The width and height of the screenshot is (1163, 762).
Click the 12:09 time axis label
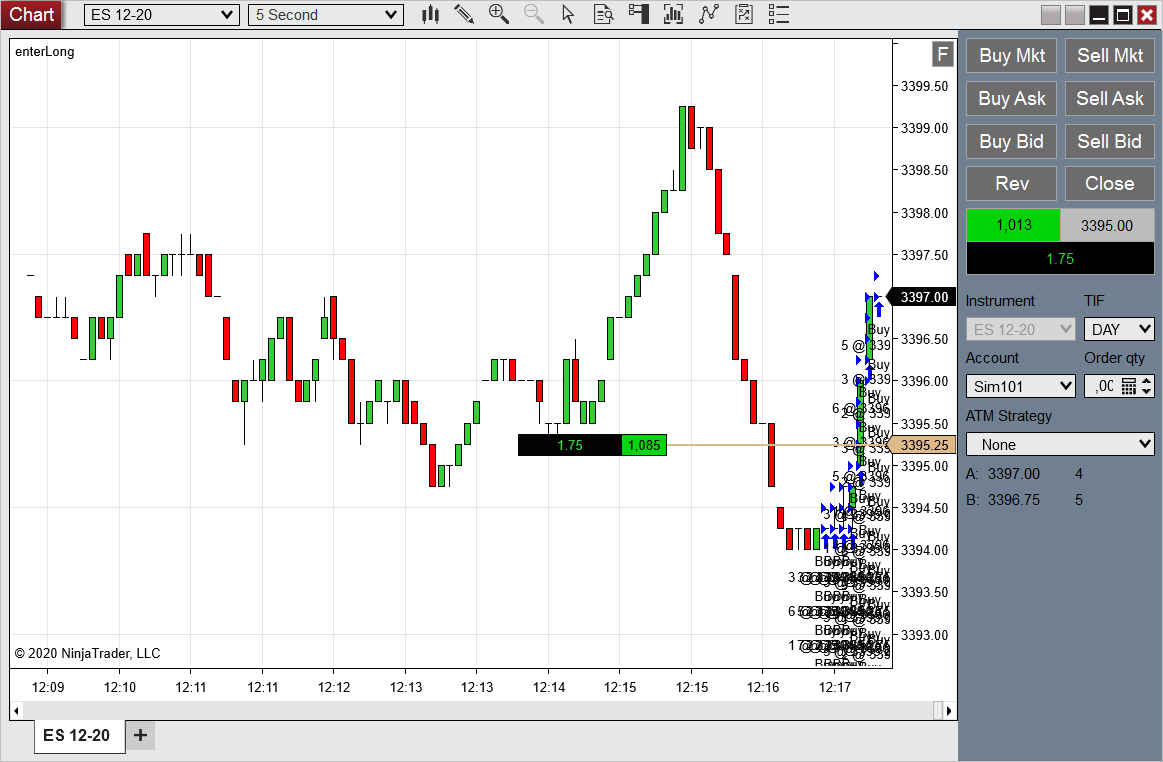pyautogui.click(x=48, y=687)
